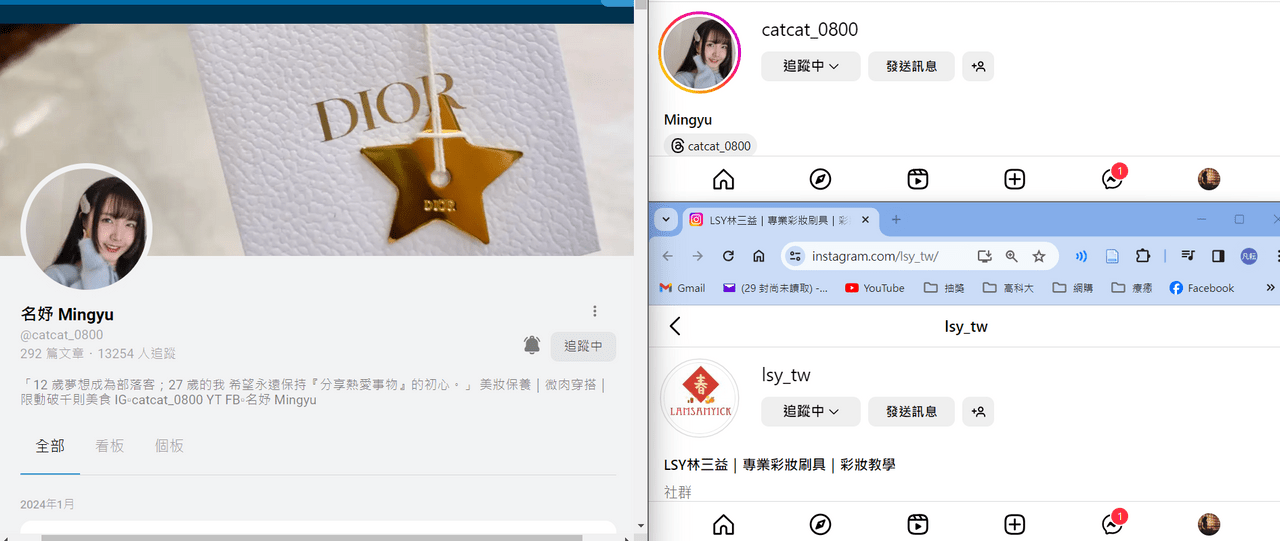Open media controls icon in Chrome toolbar
Image resolution: width=1280 pixels, height=541 pixels.
pos(1188,256)
